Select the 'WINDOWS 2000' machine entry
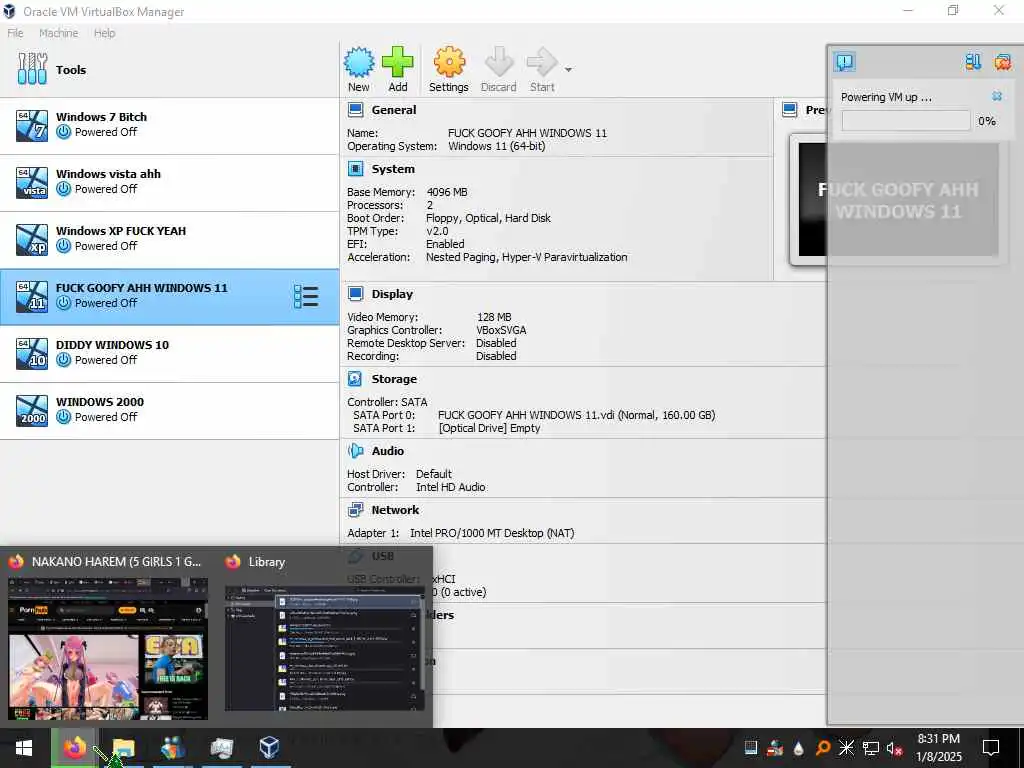Viewport: 1024px width, 768px height. [169, 411]
